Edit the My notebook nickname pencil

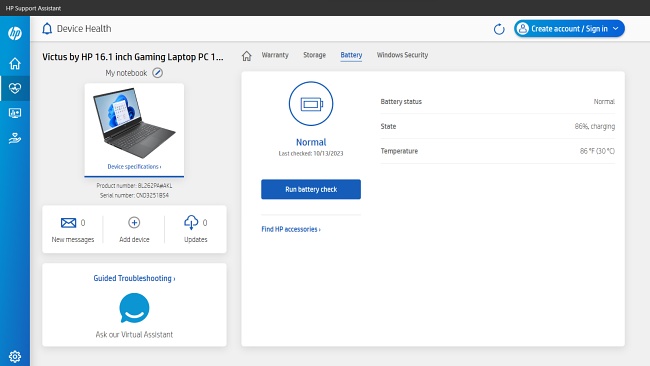pos(158,73)
